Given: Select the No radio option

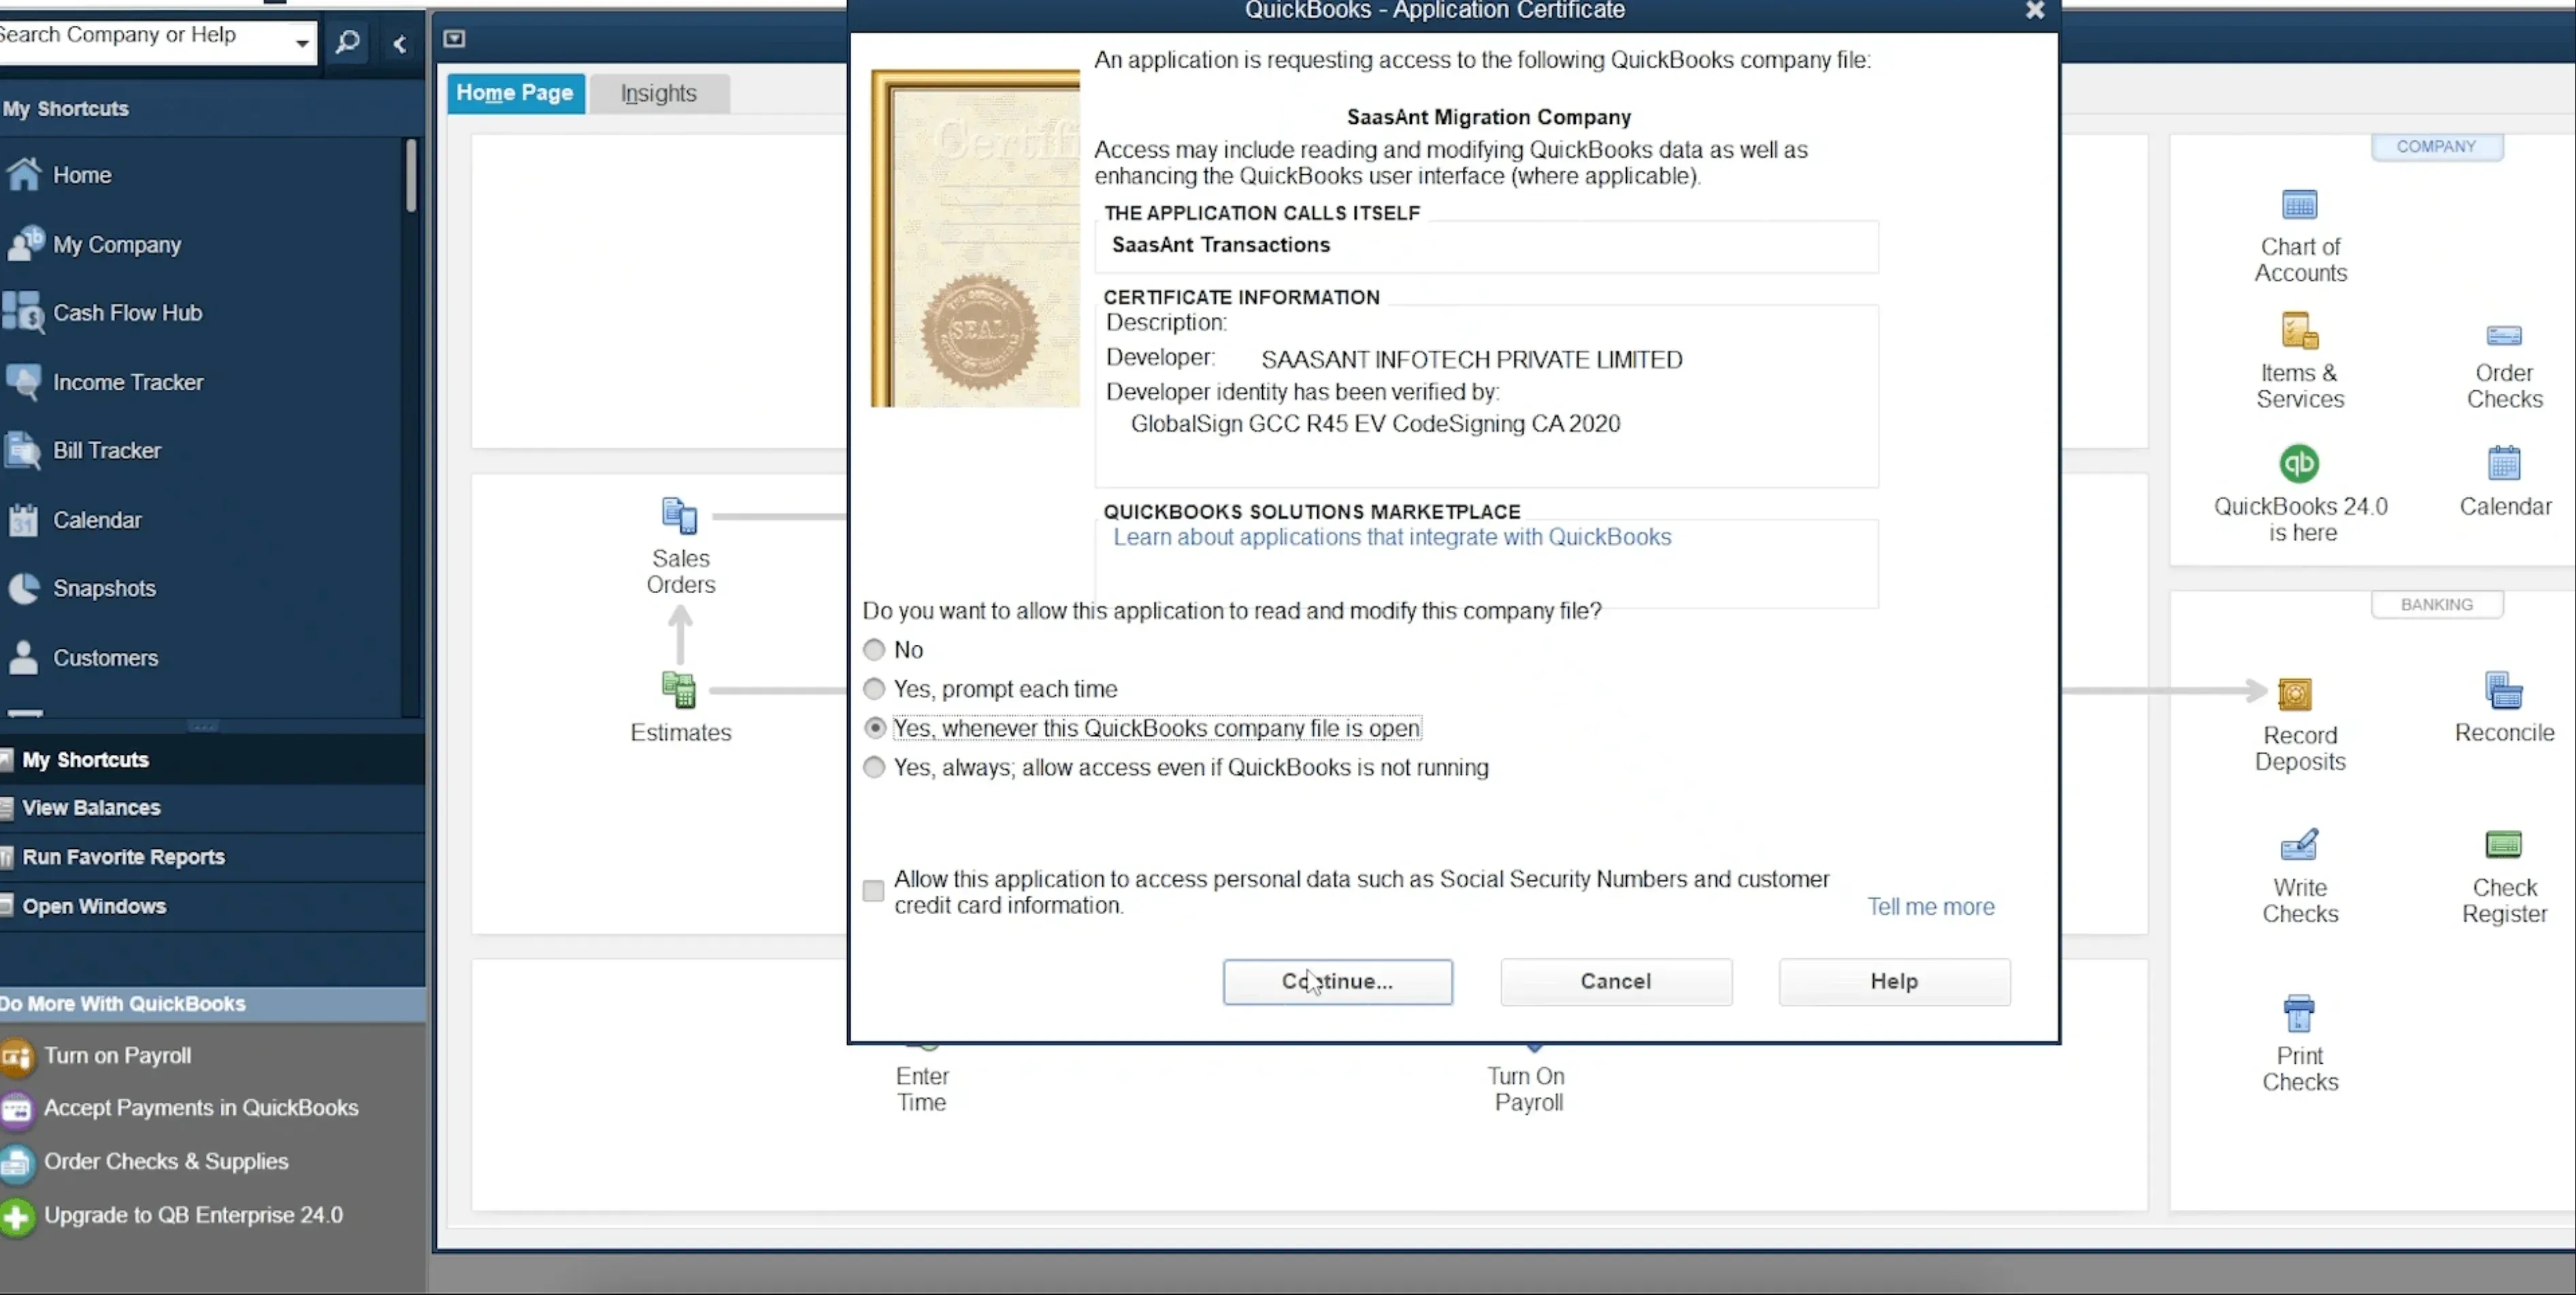Looking at the screenshot, I should point(874,650).
